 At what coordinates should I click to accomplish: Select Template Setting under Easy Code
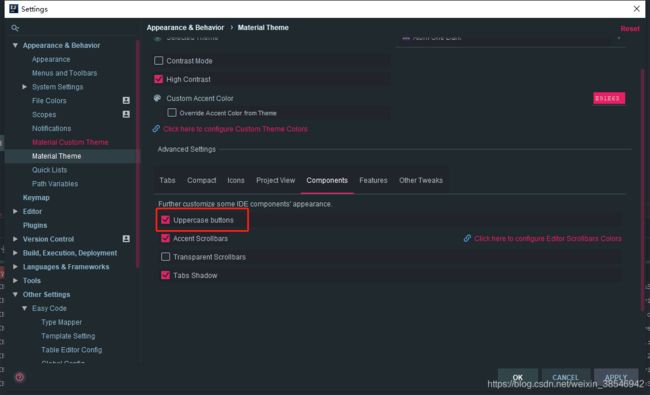(68, 336)
